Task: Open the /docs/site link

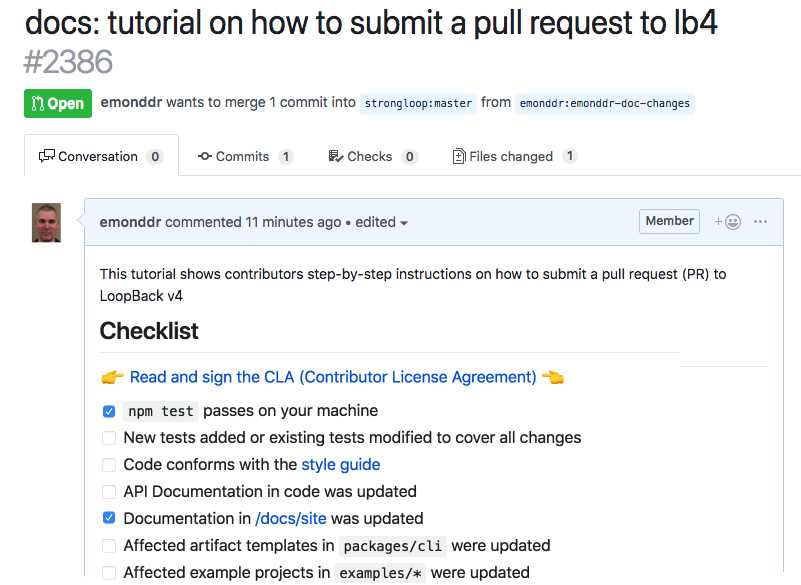Action: coord(291,519)
